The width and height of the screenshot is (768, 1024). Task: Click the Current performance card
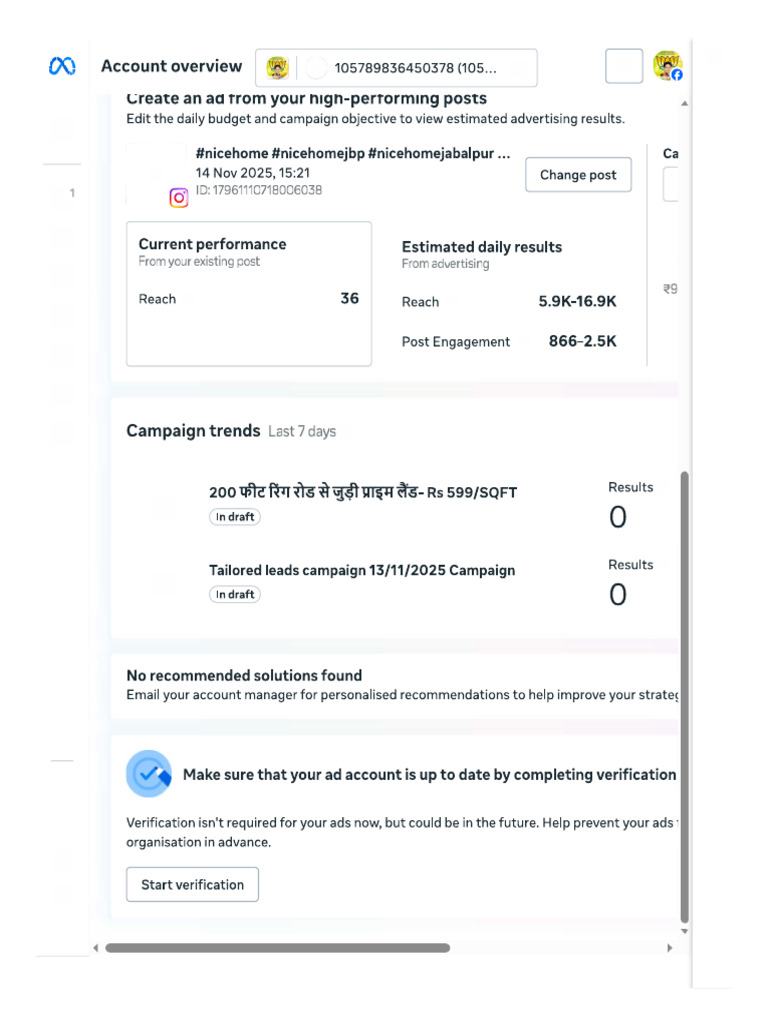coord(249,294)
